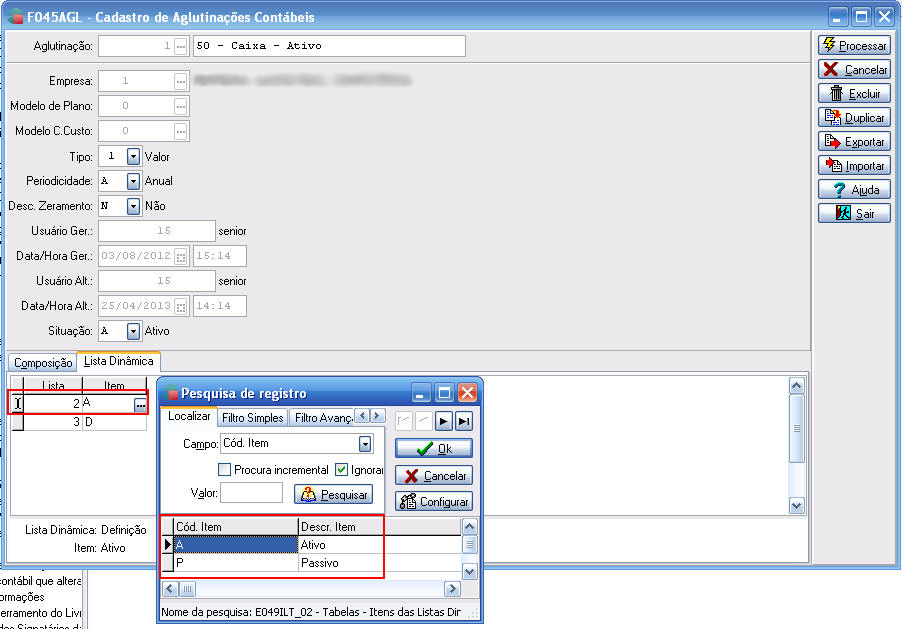Click the Lista column header
Screen dimensions: 902x629
coord(53,385)
